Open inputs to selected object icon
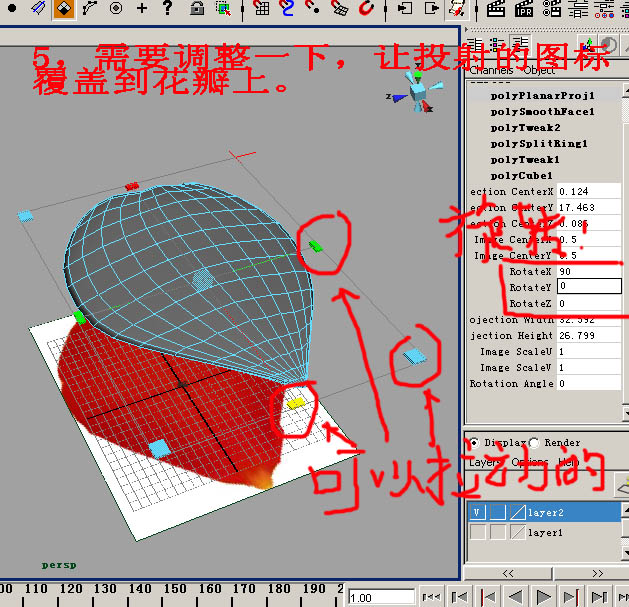The width and height of the screenshot is (629, 607). [x=405, y=8]
